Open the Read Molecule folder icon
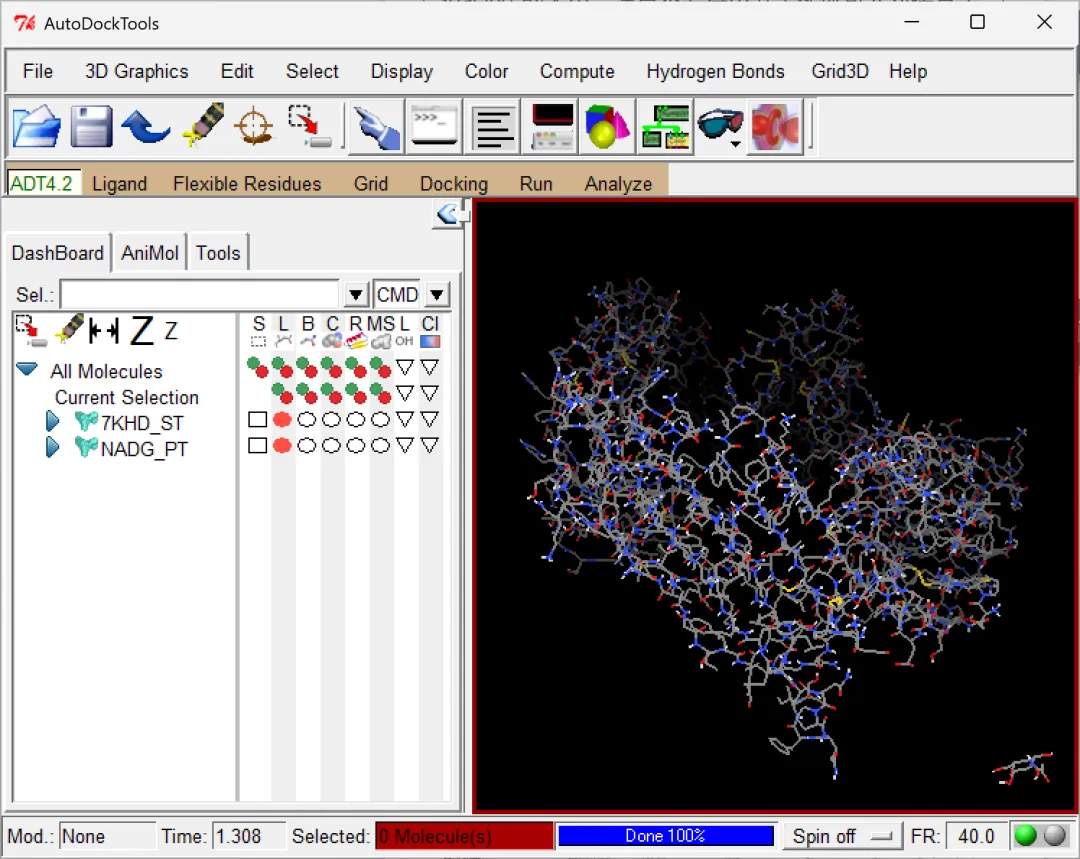This screenshot has height=859, width=1080. click(x=37, y=126)
